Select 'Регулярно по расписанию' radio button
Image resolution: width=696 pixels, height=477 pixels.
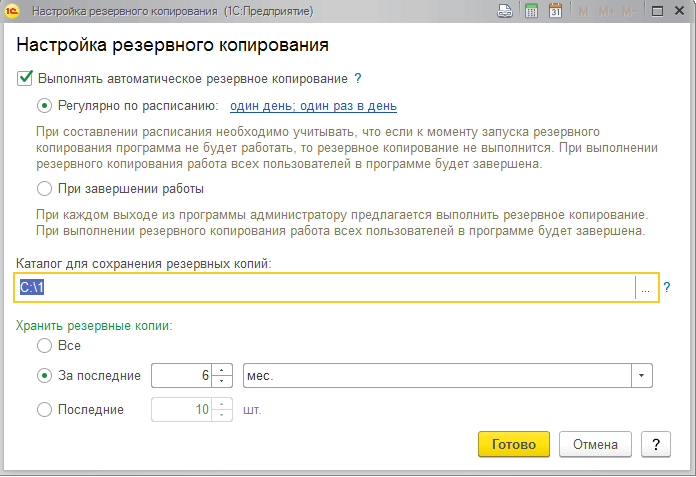pyautogui.click(x=44, y=106)
